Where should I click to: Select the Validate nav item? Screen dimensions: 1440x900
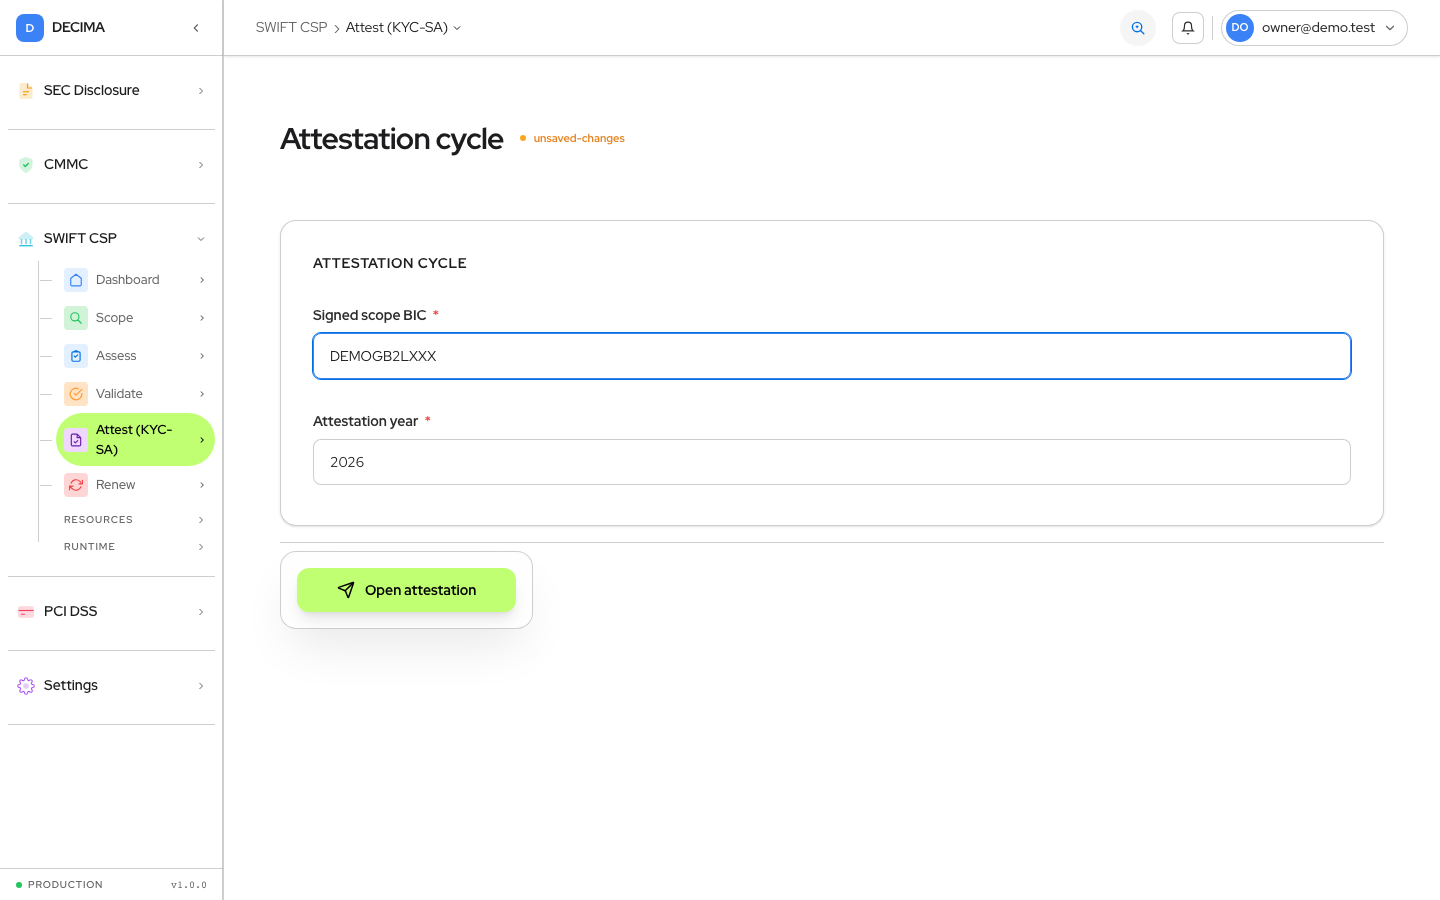(135, 394)
